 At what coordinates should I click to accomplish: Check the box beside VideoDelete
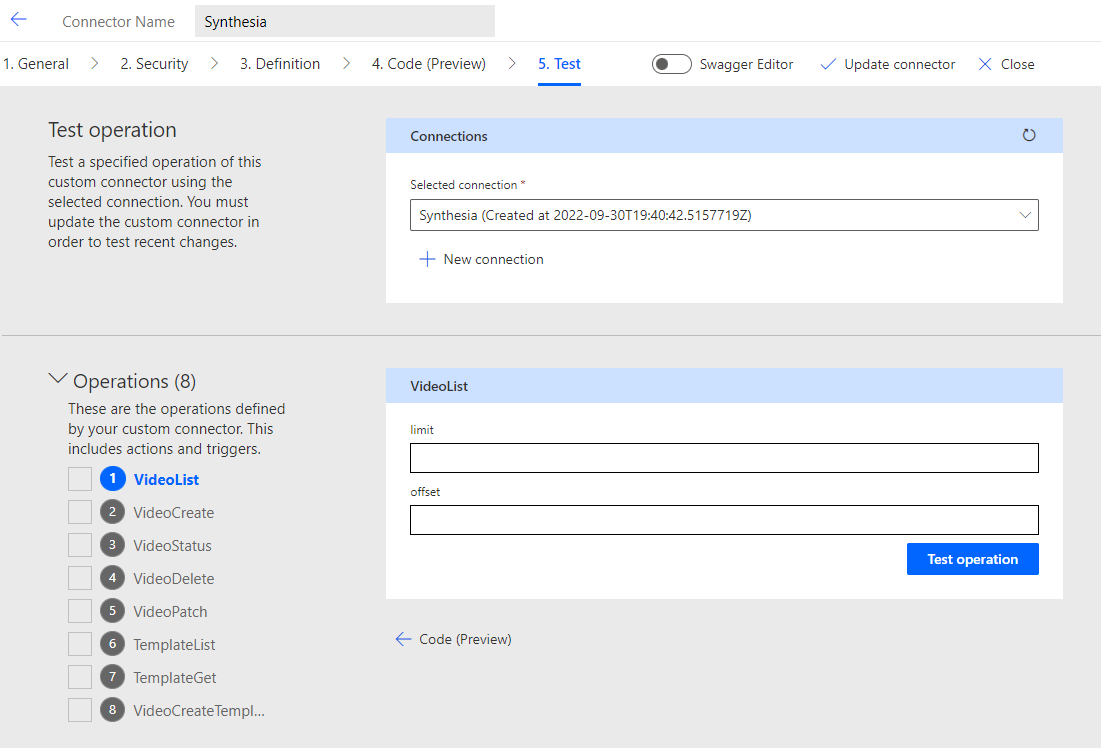tap(80, 578)
